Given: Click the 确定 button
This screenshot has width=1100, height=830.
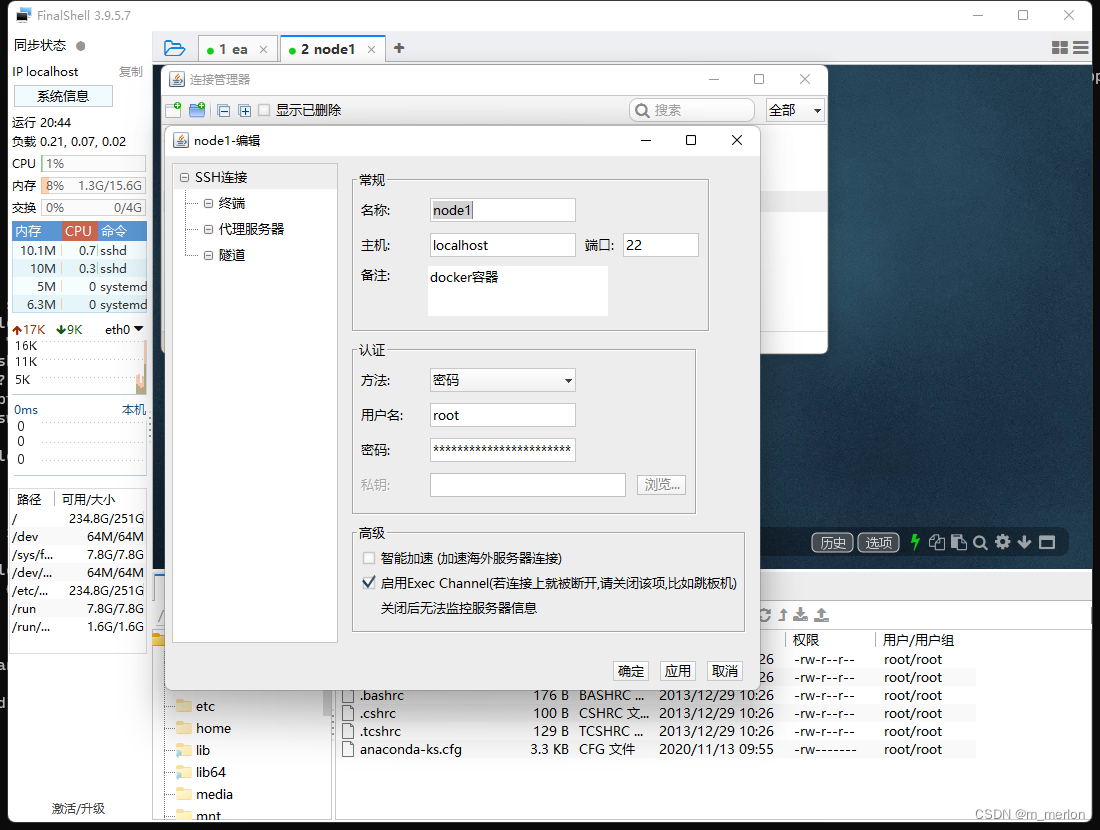Looking at the screenshot, I should 630,671.
